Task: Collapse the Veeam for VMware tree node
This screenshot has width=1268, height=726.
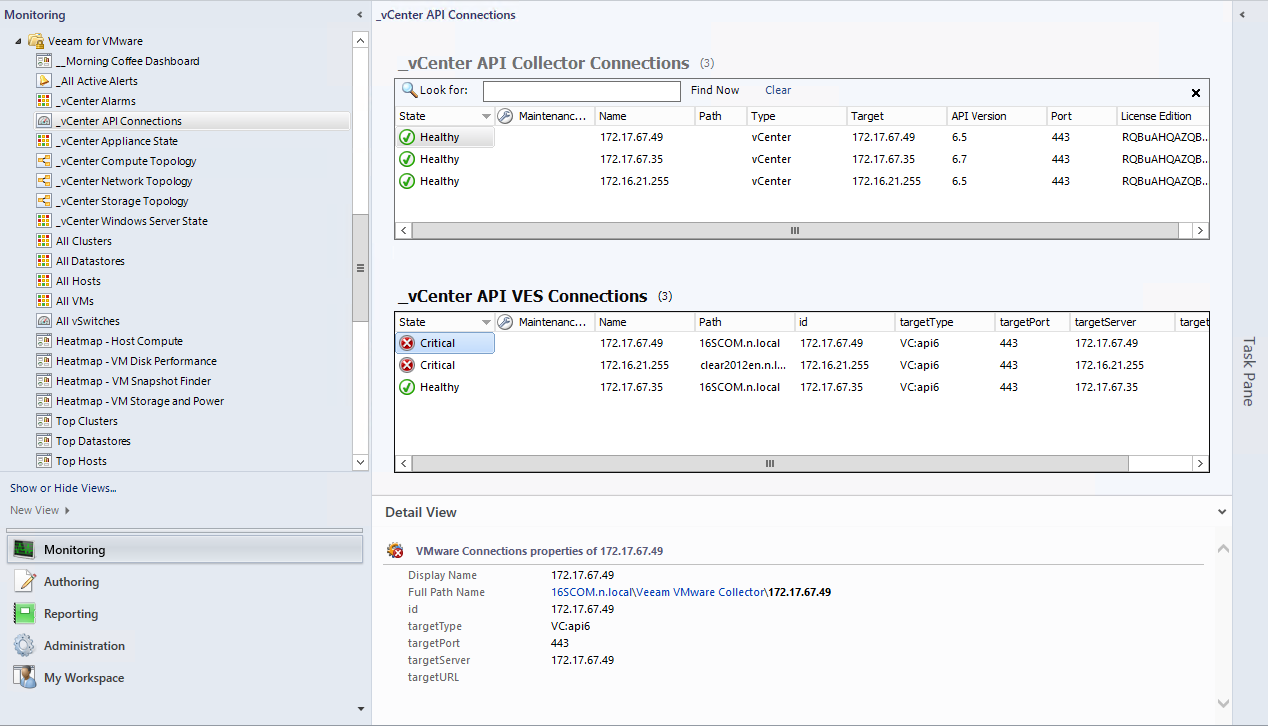Action: pos(18,41)
